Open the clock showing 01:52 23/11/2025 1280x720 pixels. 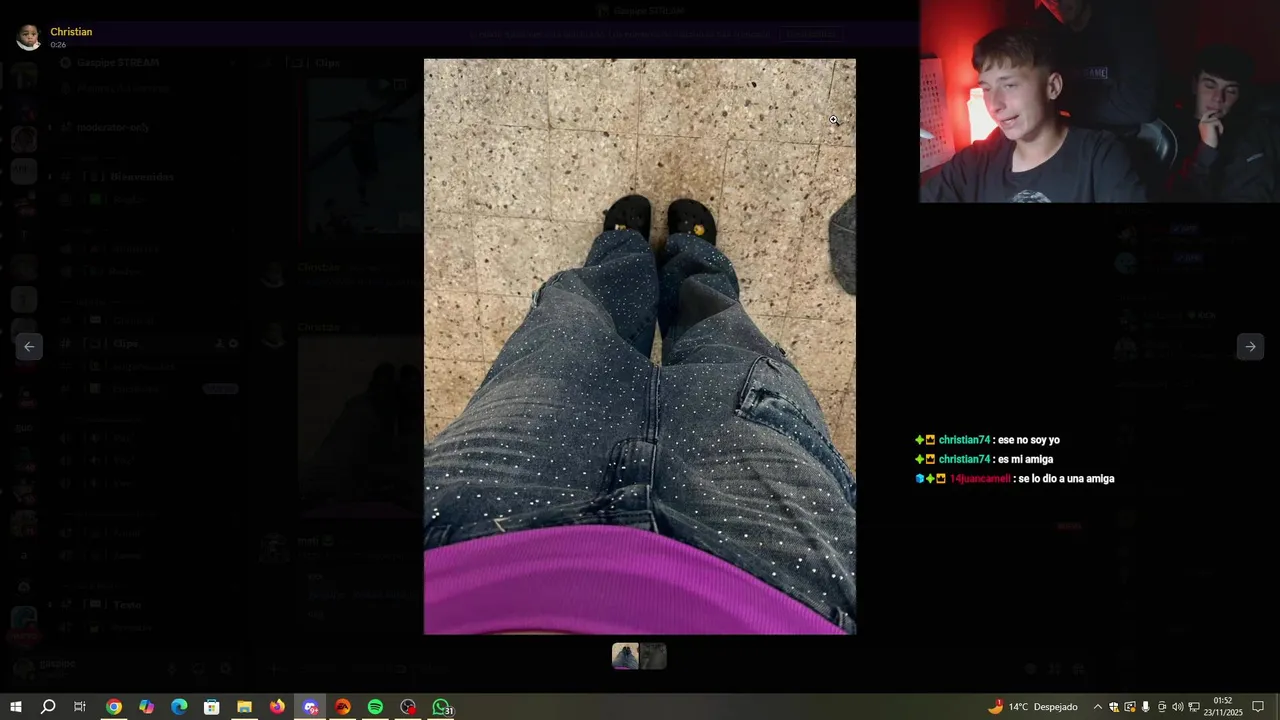click(x=1222, y=707)
